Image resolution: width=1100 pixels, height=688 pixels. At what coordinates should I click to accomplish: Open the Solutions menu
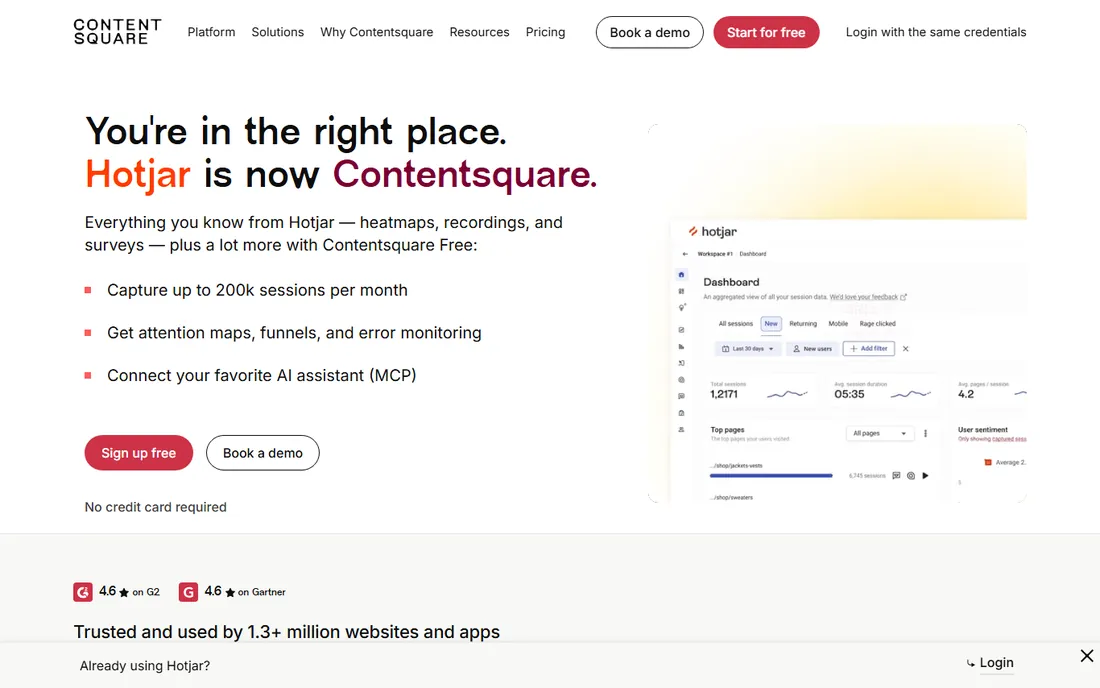278,32
